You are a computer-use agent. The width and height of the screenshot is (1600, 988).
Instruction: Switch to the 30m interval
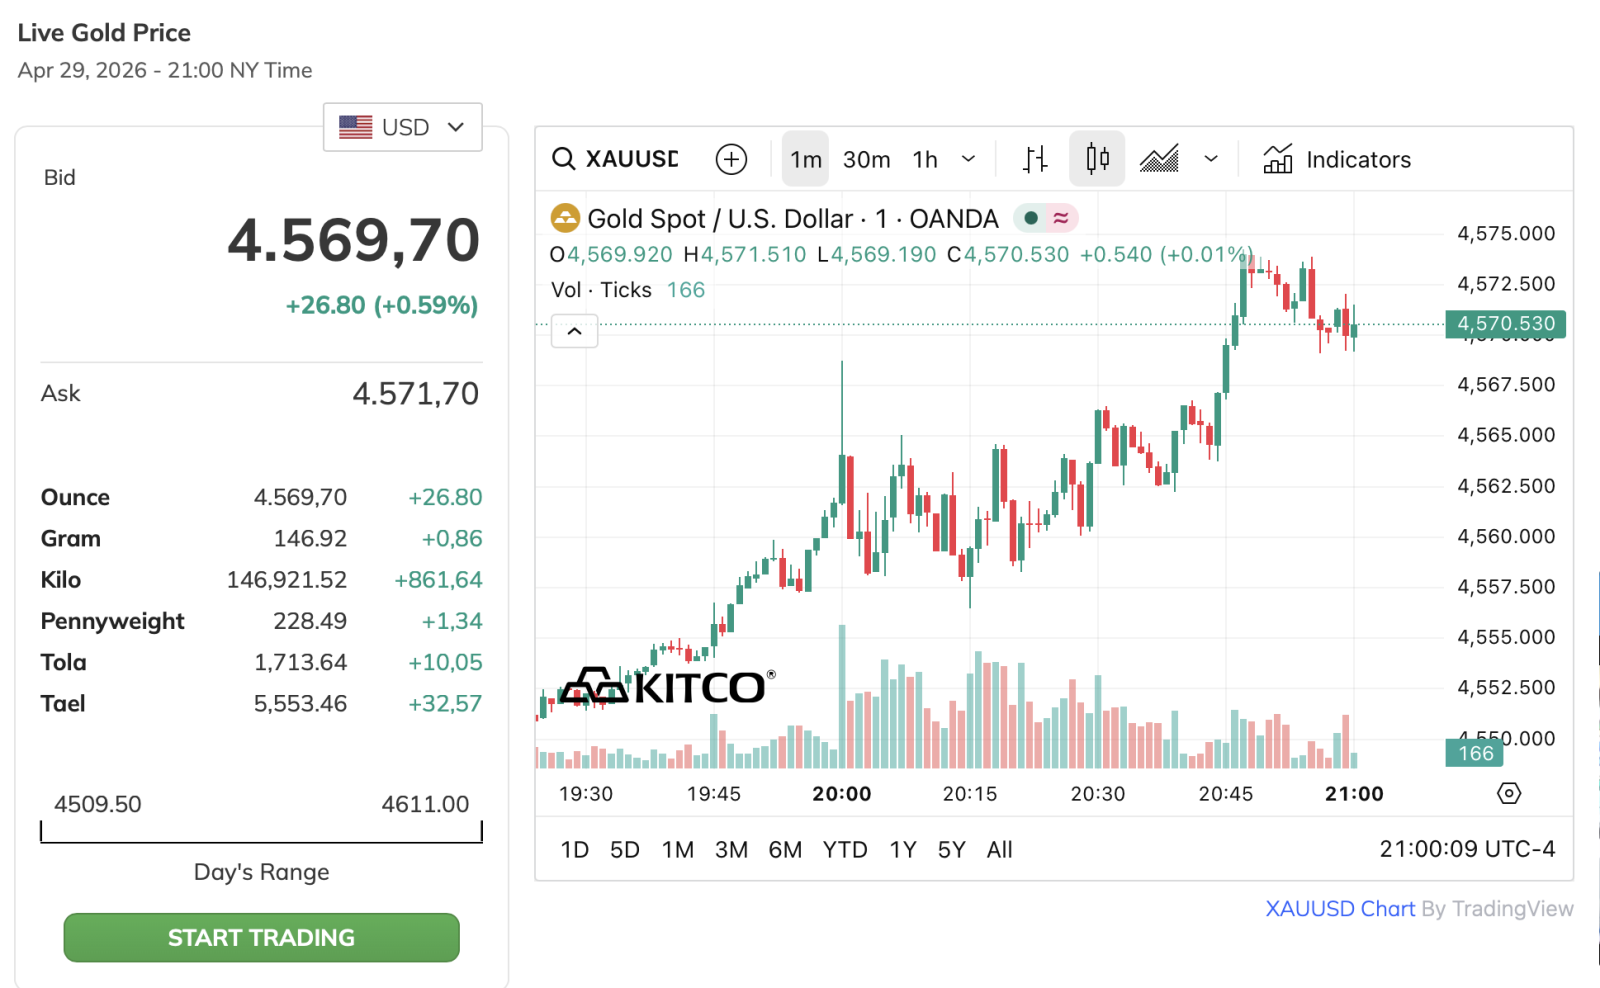click(x=866, y=159)
